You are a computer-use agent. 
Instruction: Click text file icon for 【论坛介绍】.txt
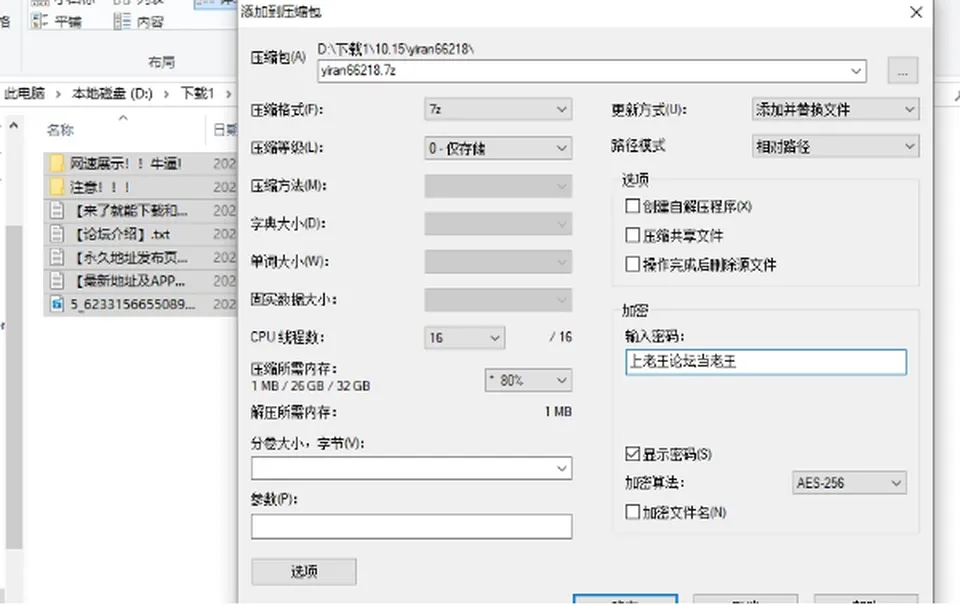(x=57, y=234)
